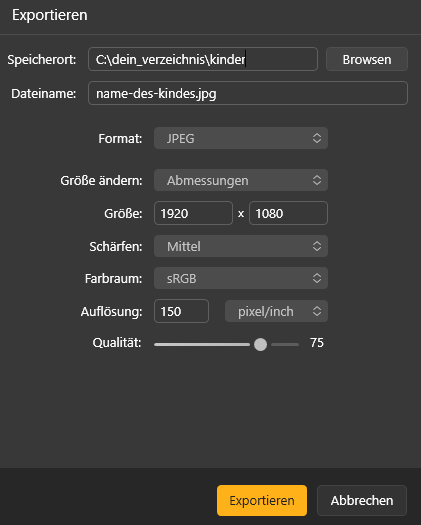The image size is (421, 525).
Task: Open the sRGB color space dropdown
Action: [241, 278]
